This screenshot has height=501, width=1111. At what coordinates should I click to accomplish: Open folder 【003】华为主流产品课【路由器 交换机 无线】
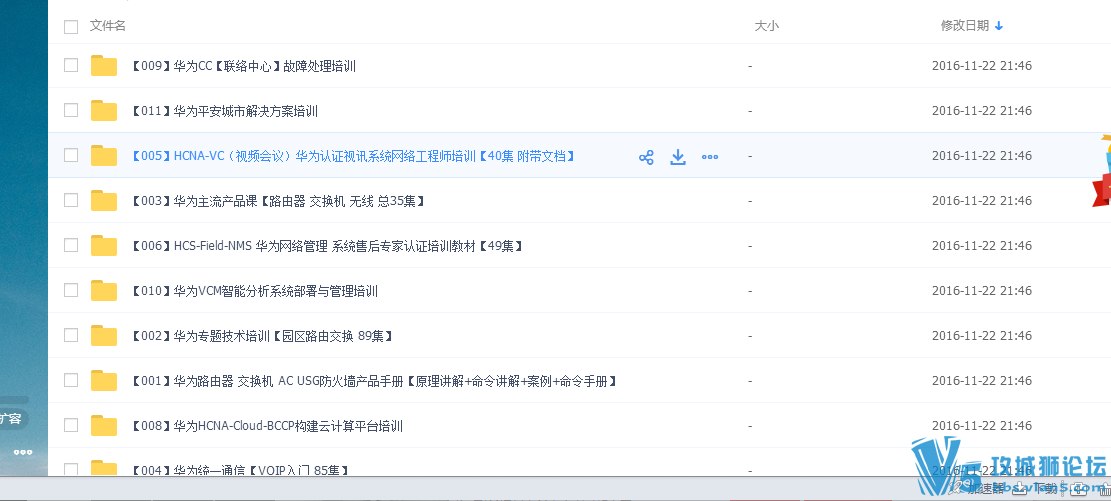click(x=278, y=201)
